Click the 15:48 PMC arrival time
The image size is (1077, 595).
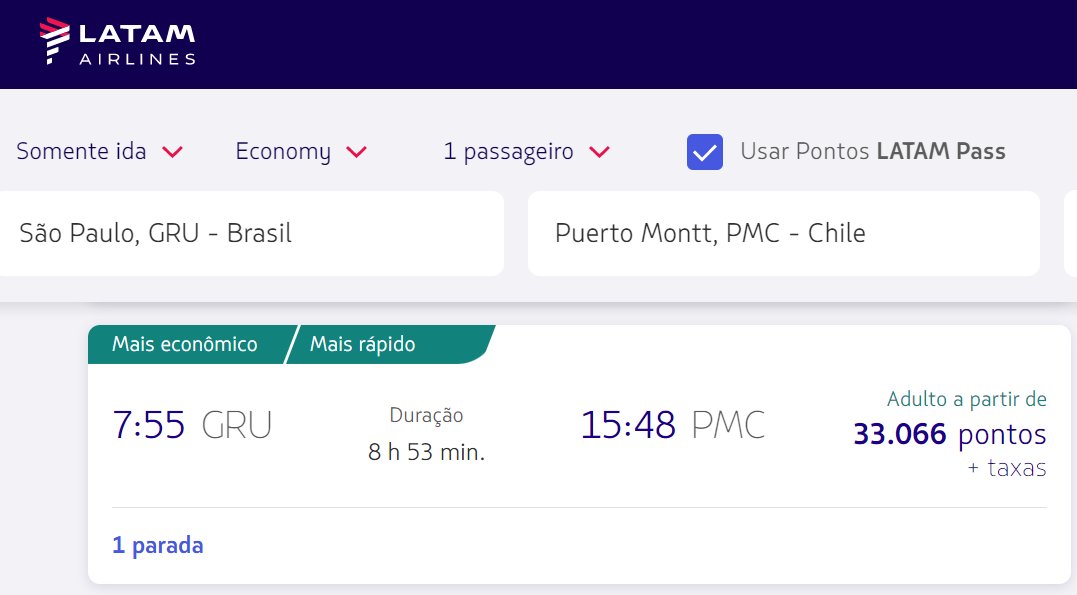(673, 425)
